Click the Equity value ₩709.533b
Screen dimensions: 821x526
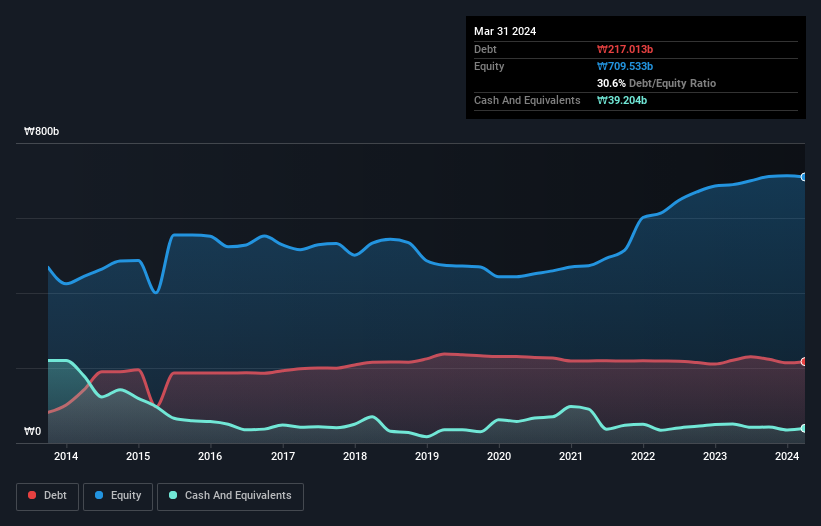[625, 66]
